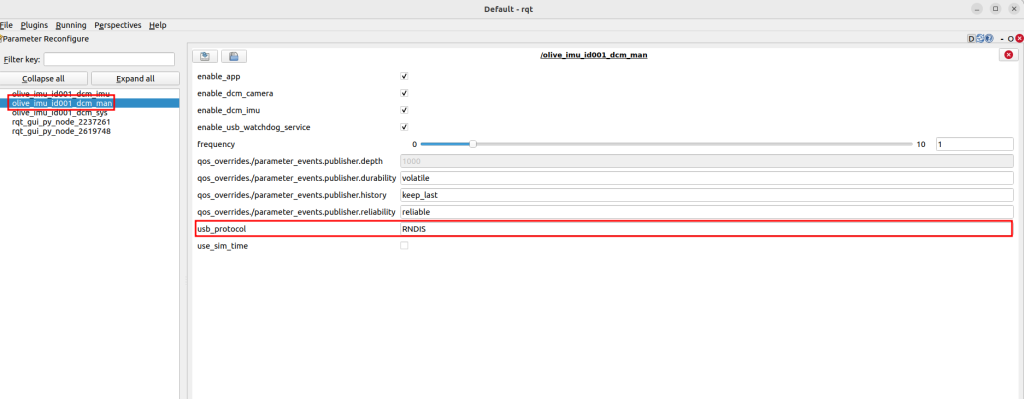The height and width of the screenshot is (399, 1024).
Task: Click the enable_app parameter label
Action: [219, 76]
